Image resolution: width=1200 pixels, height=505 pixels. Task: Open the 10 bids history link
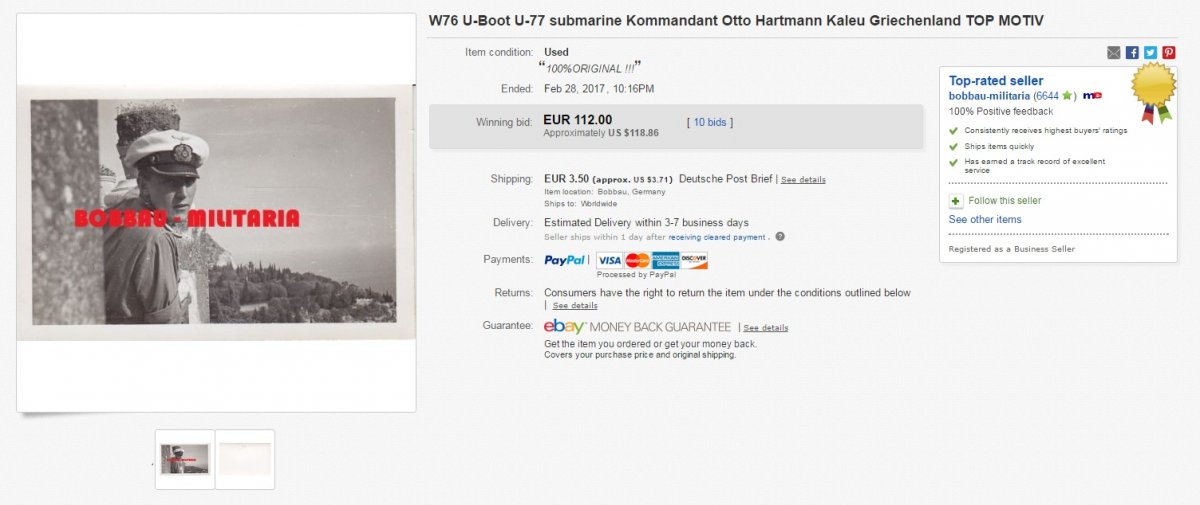tap(710, 122)
